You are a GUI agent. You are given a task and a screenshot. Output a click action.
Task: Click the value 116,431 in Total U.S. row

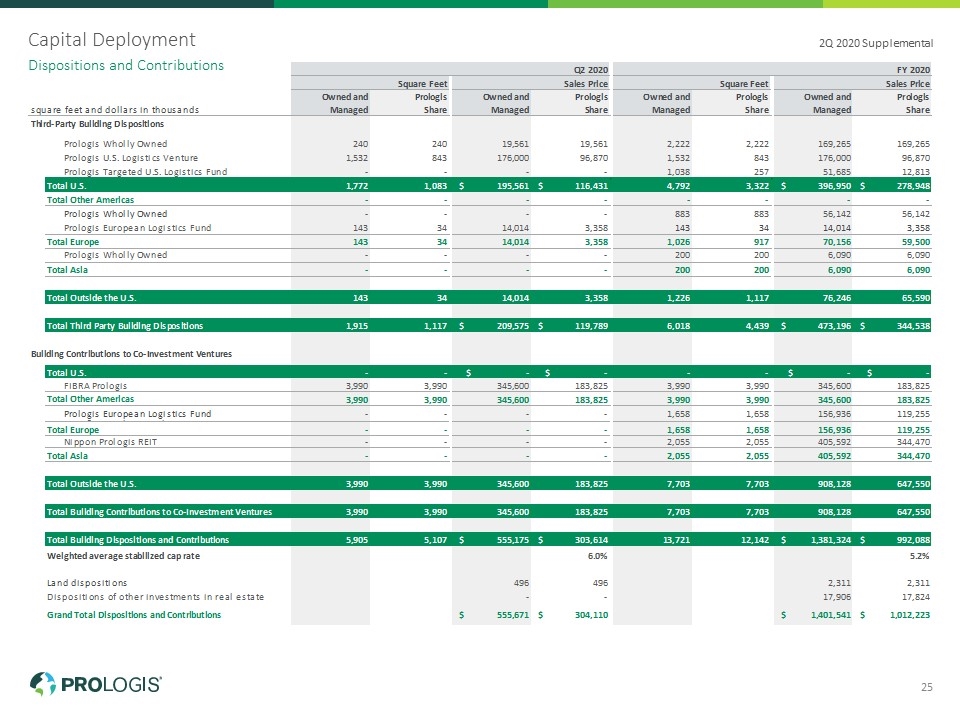(591, 186)
